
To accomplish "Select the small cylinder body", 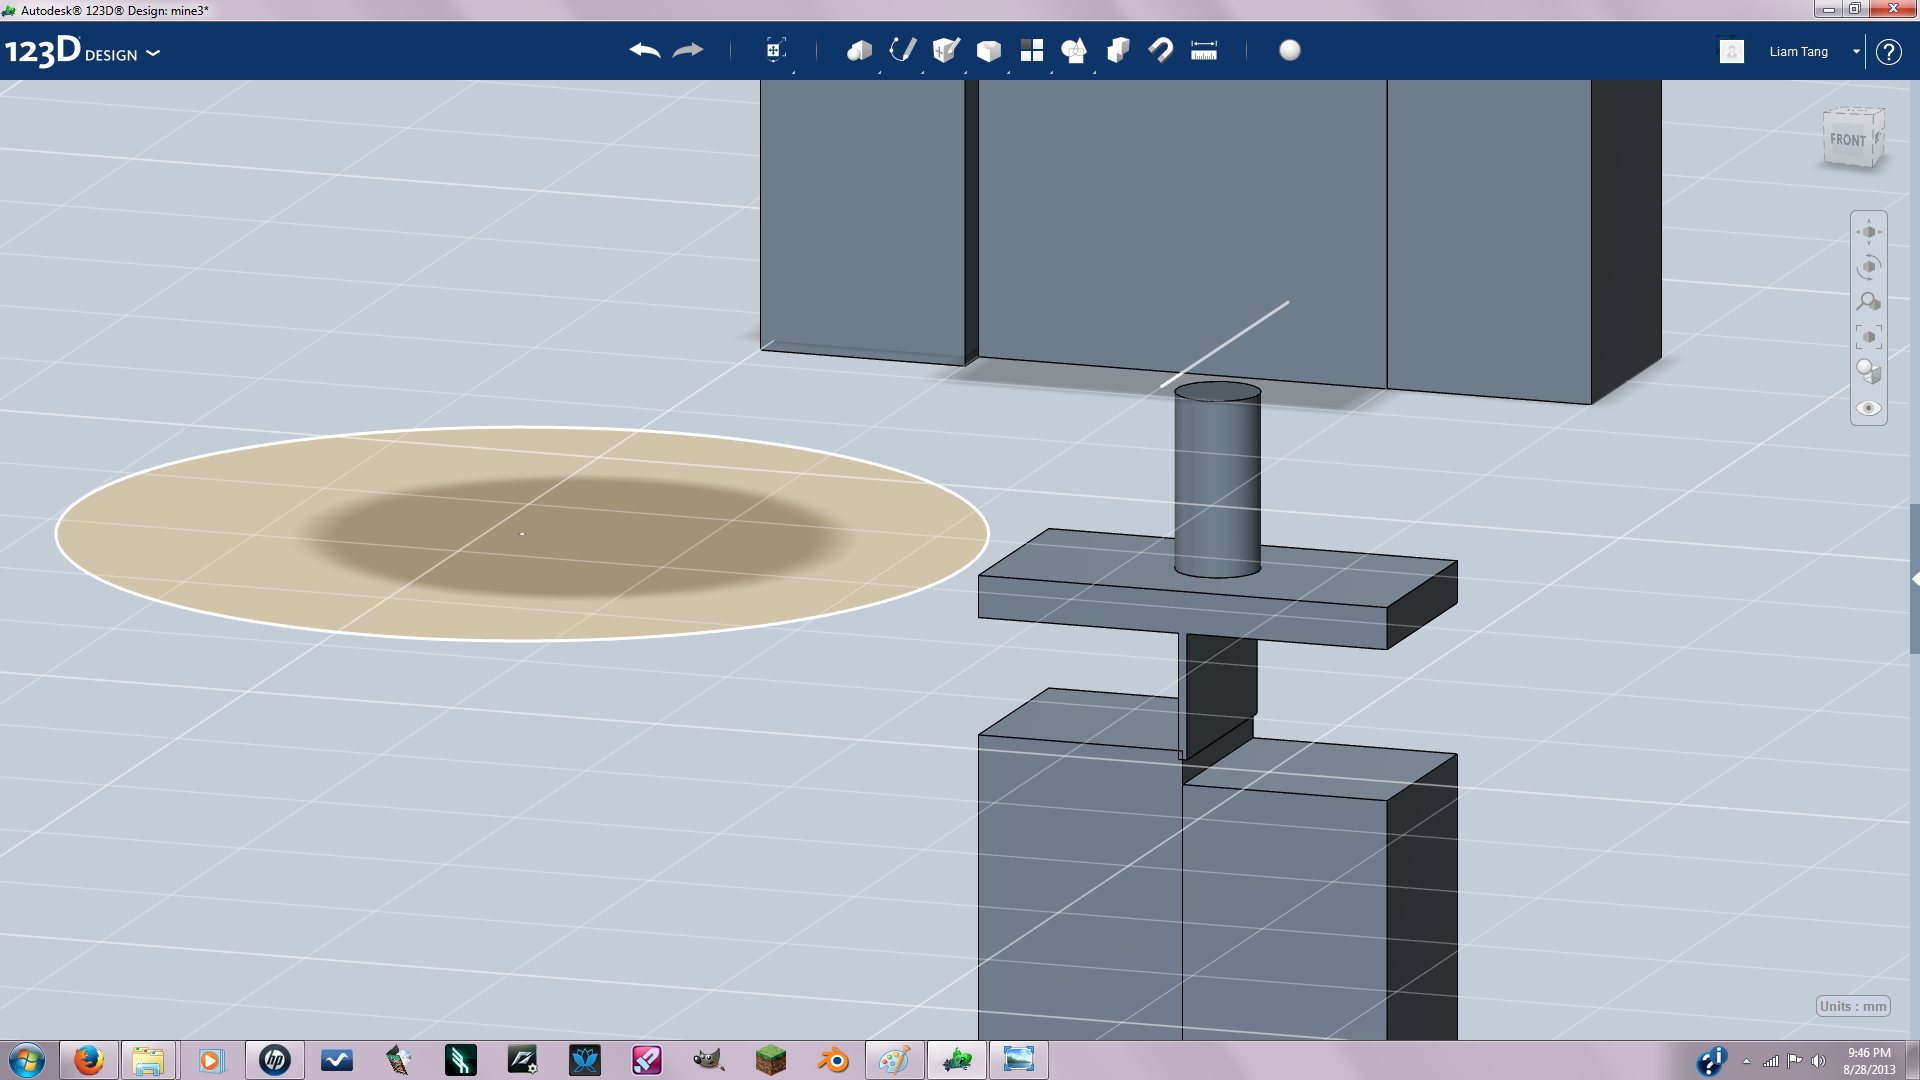I will click(x=1217, y=480).
